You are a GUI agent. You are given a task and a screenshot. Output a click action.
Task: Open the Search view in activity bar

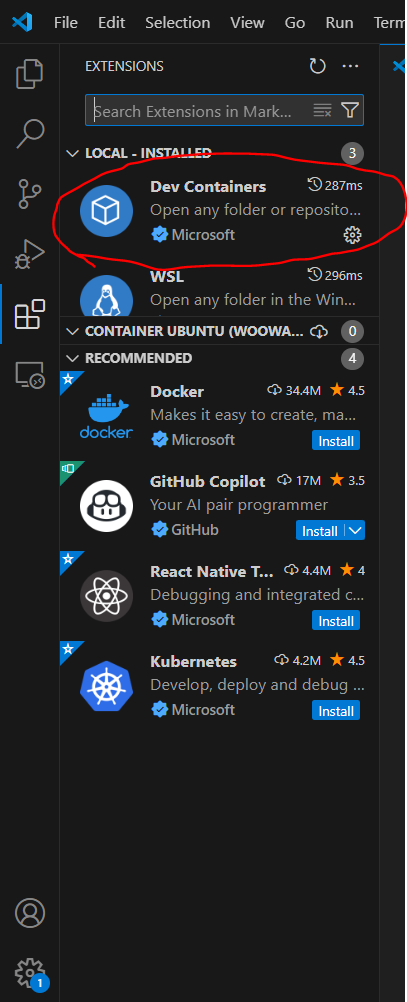pos(29,132)
